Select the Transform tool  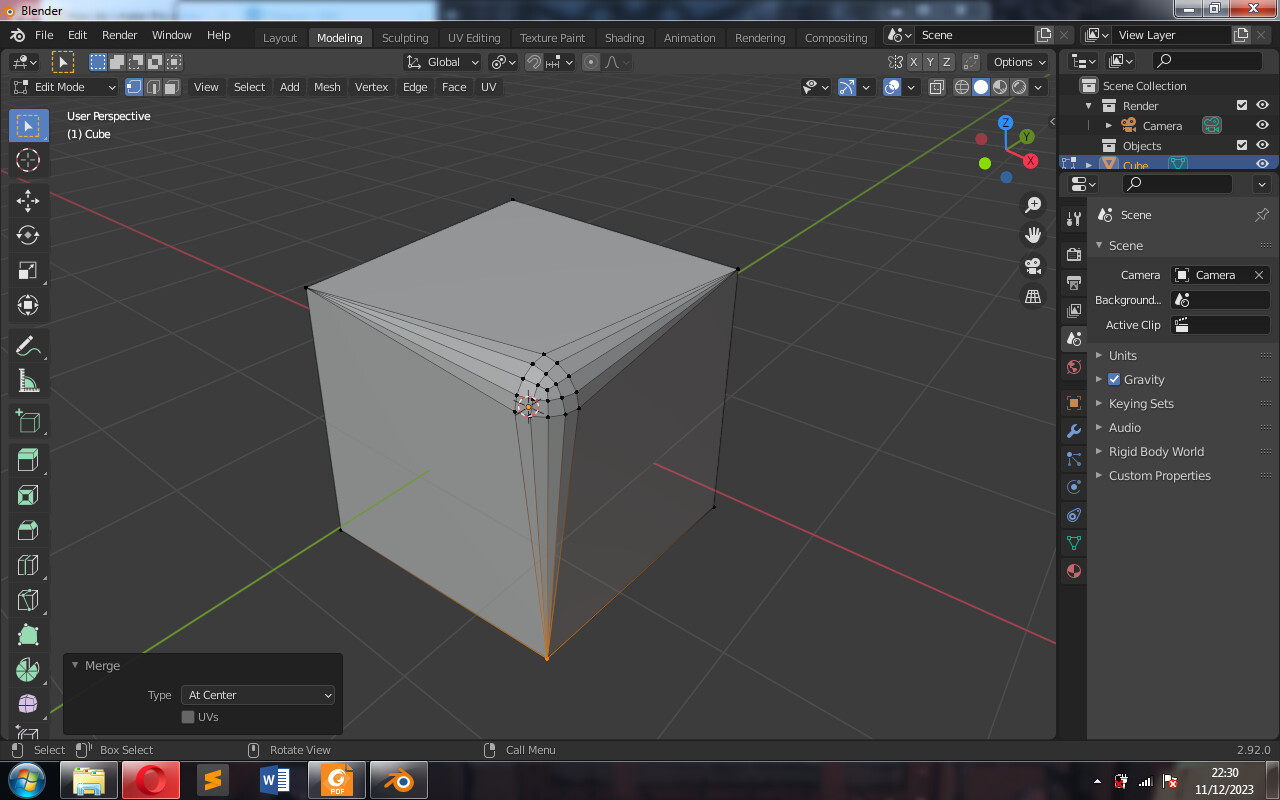[x=28, y=305]
